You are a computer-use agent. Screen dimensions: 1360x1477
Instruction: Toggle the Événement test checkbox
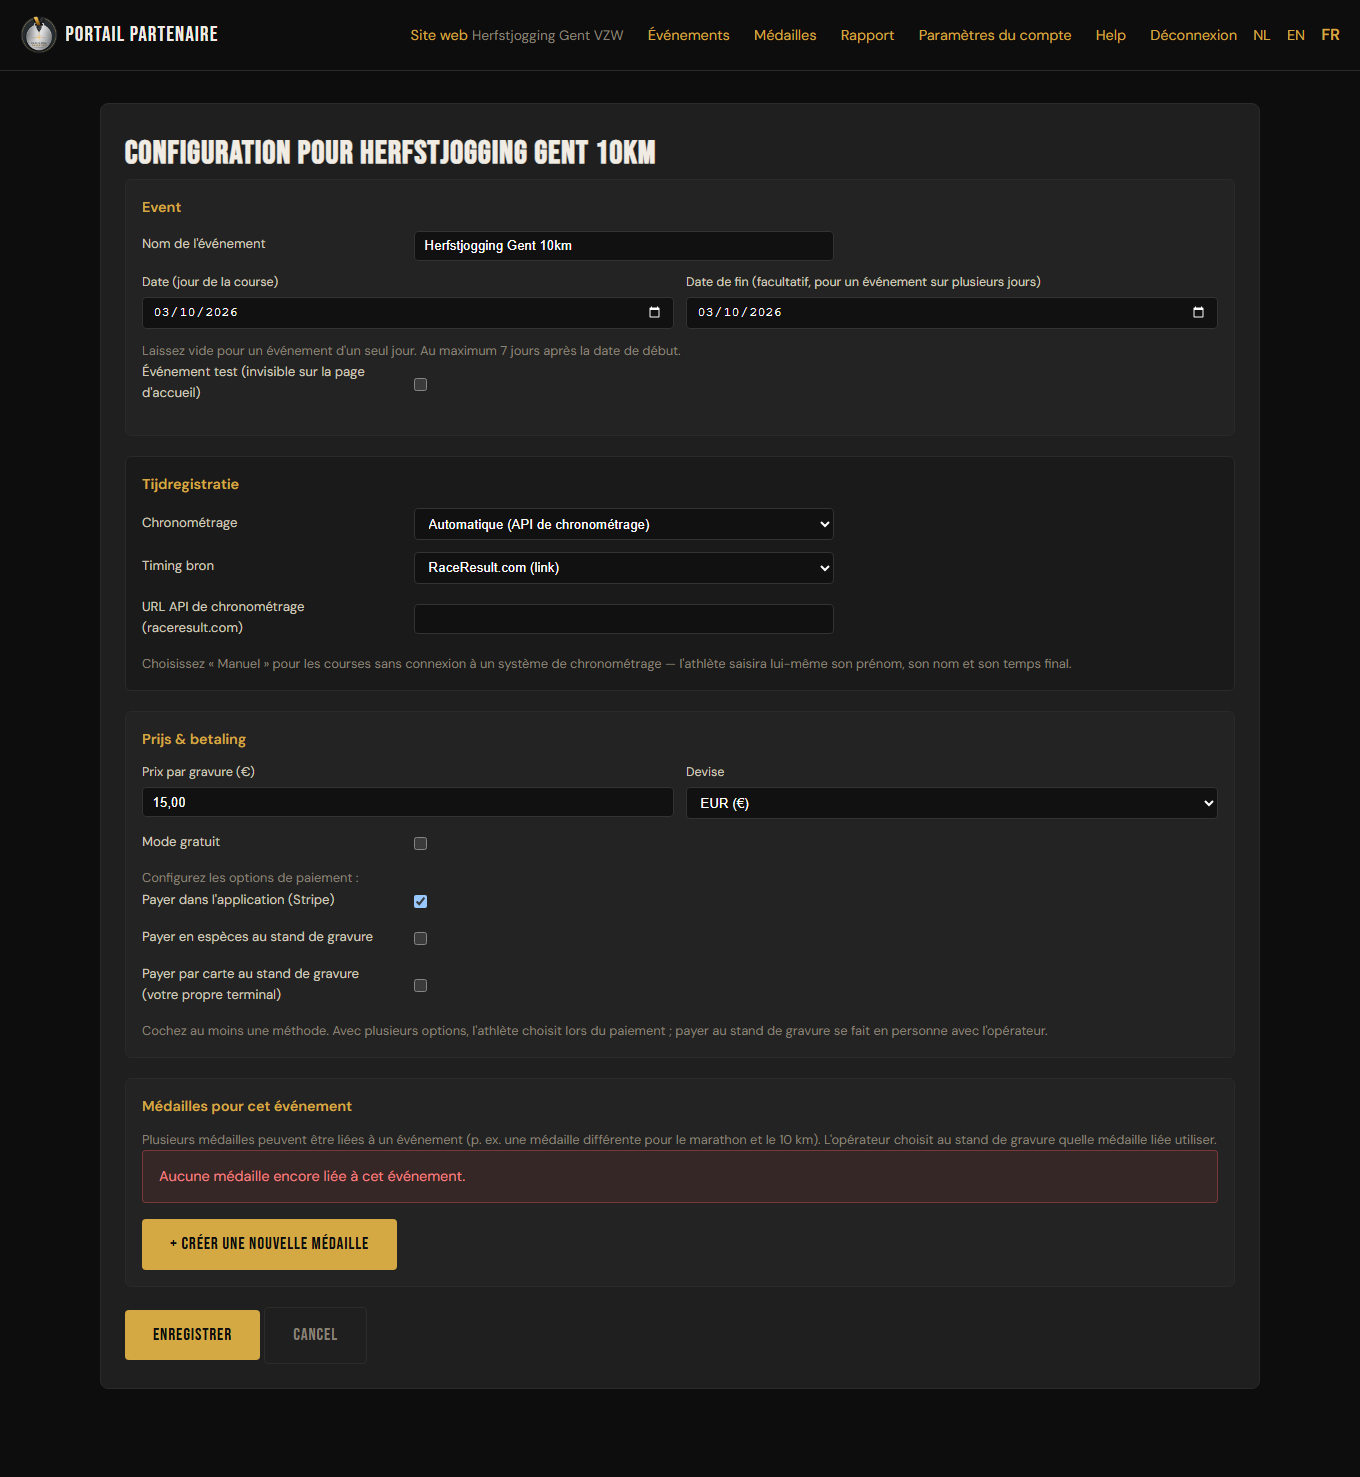[x=421, y=385]
